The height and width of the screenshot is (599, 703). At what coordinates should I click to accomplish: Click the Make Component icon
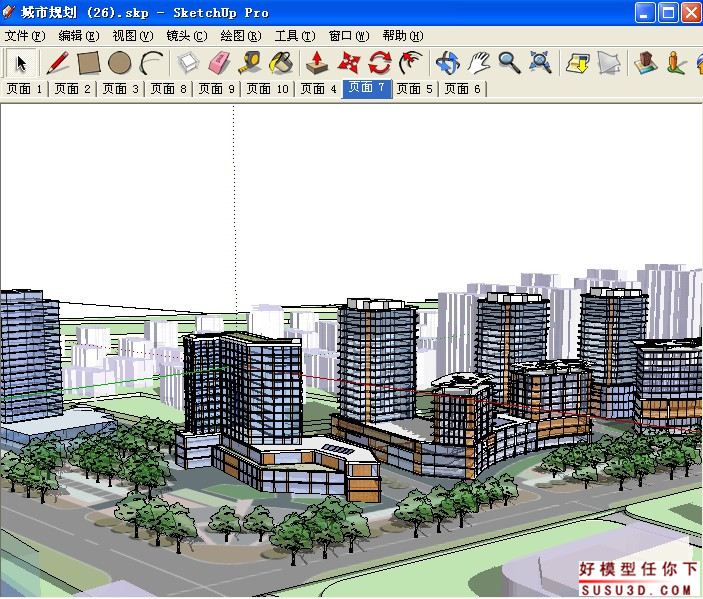pos(188,63)
